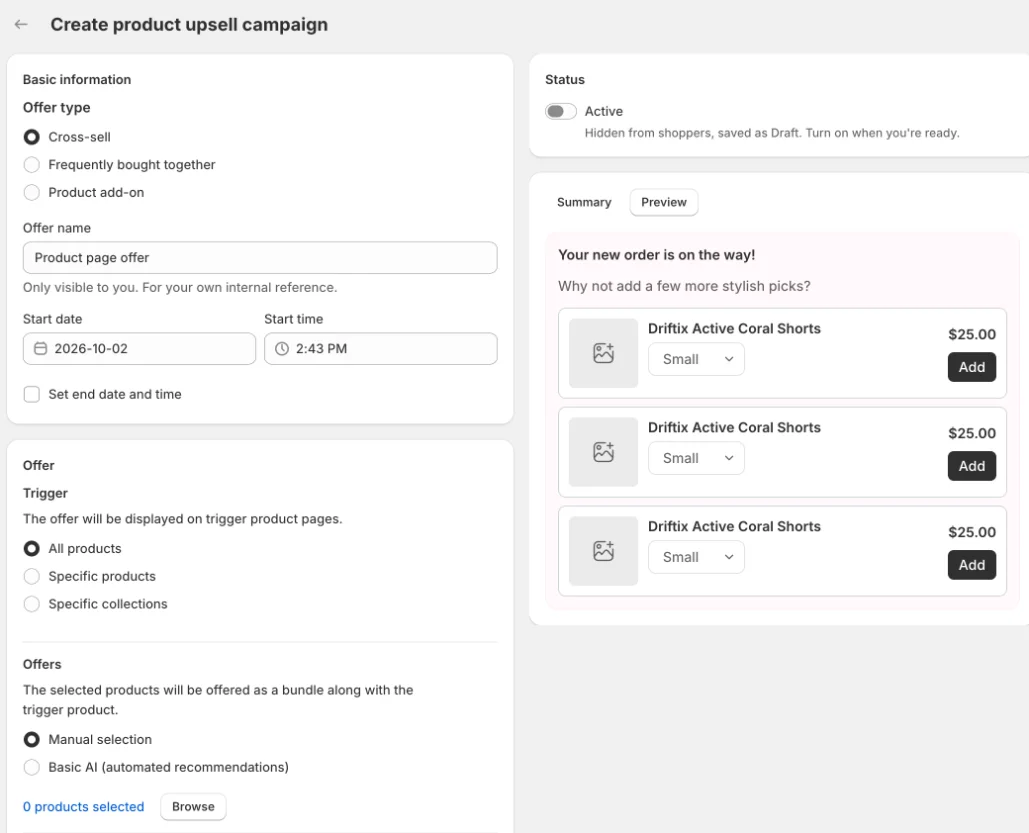Switch to the Preview tab
Image resolution: width=1029 pixels, height=833 pixels.
coord(663,202)
